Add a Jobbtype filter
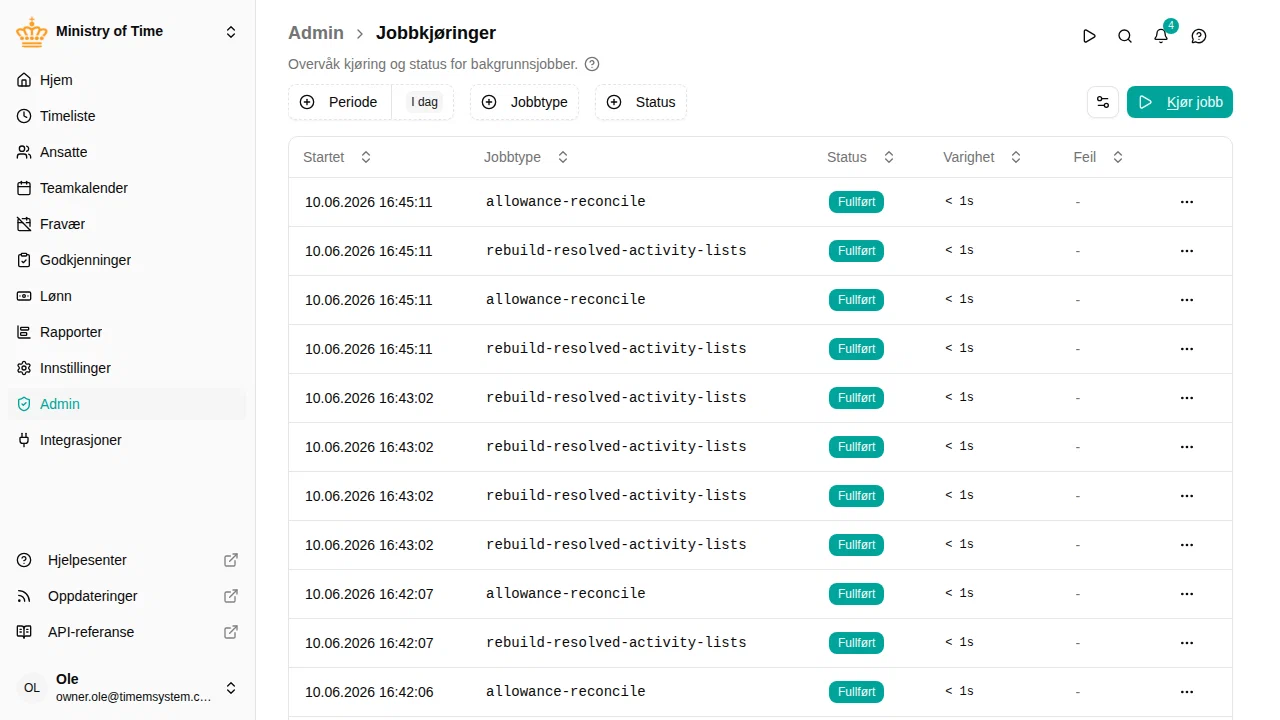The image size is (1280, 720). pos(524,102)
